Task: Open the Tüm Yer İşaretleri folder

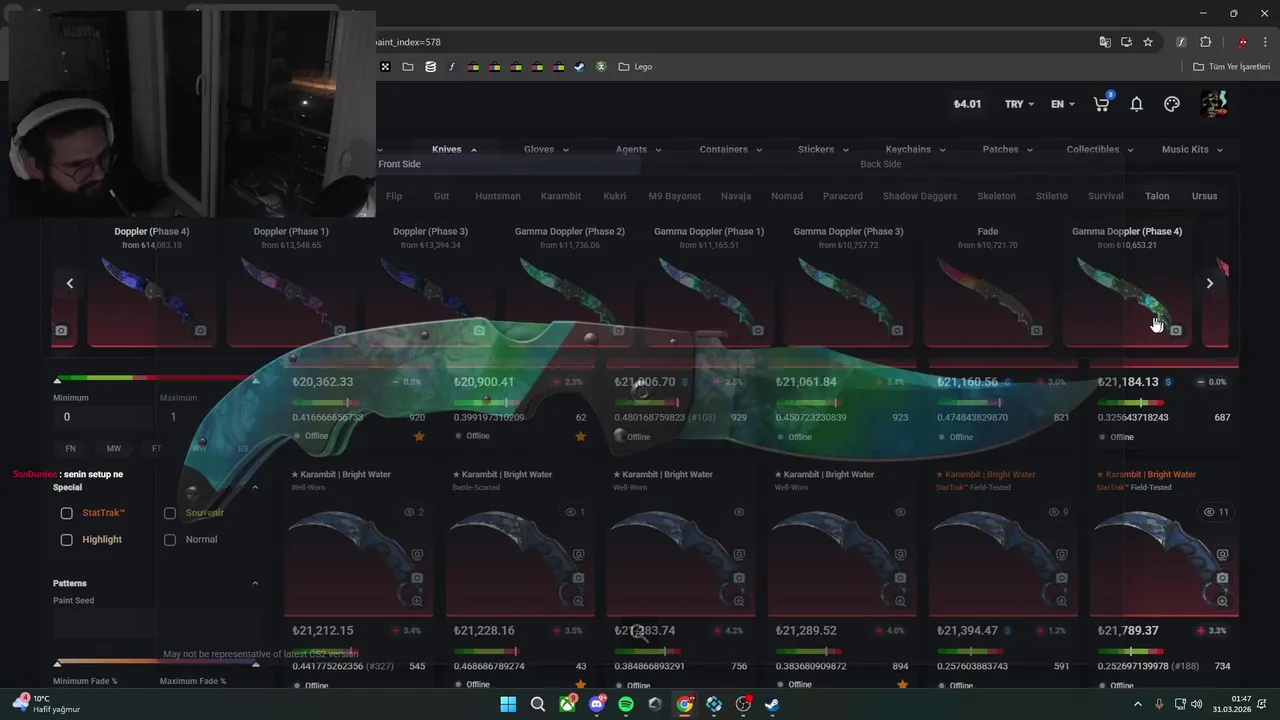Action: pyautogui.click(x=1231, y=67)
